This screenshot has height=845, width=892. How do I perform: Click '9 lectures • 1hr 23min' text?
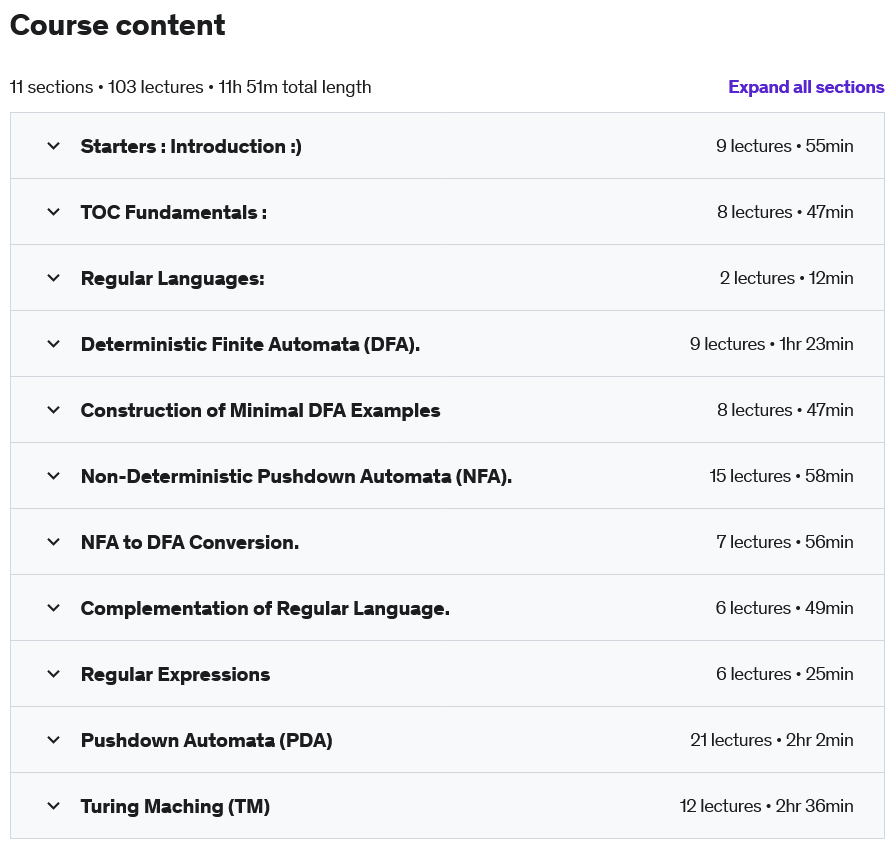771,344
